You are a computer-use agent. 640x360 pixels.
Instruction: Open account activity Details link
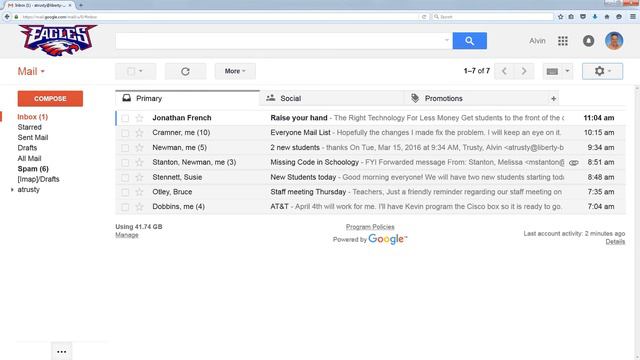[x=615, y=242]
